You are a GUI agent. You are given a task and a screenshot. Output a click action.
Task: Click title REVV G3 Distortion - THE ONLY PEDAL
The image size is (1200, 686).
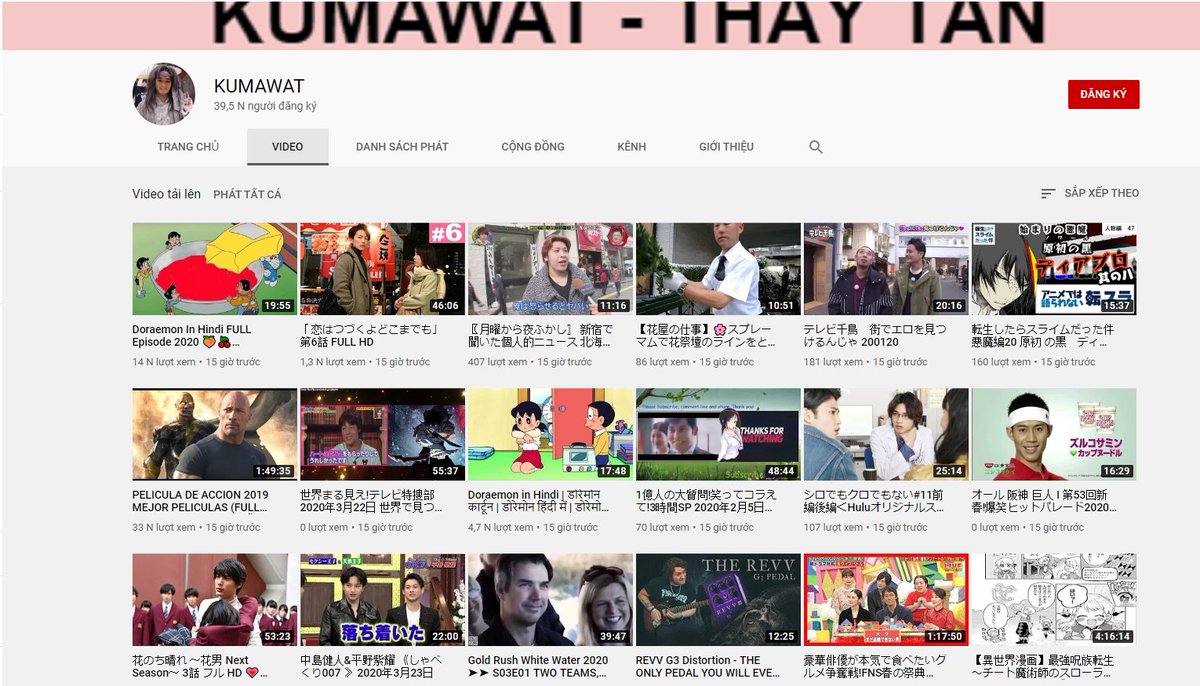709,667
